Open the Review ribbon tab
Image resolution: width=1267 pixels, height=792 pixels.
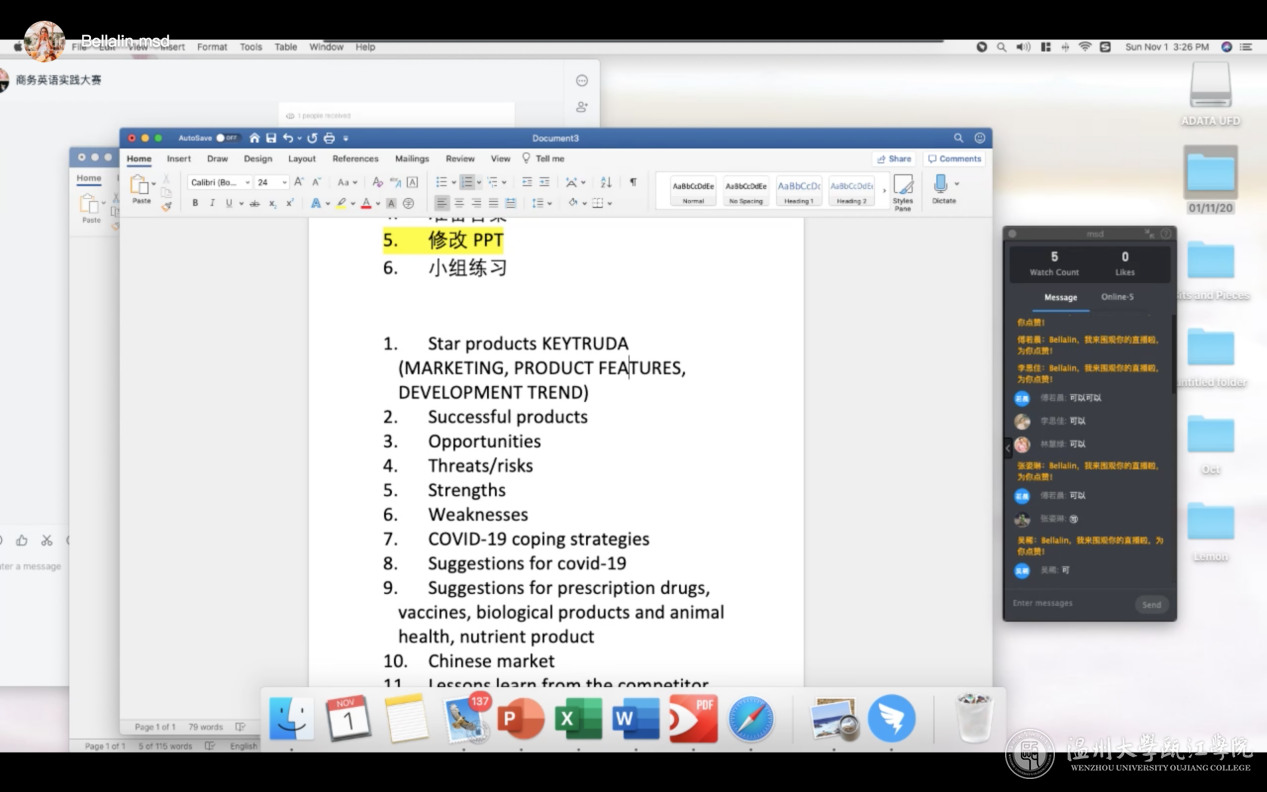click(x=460, y=159)
